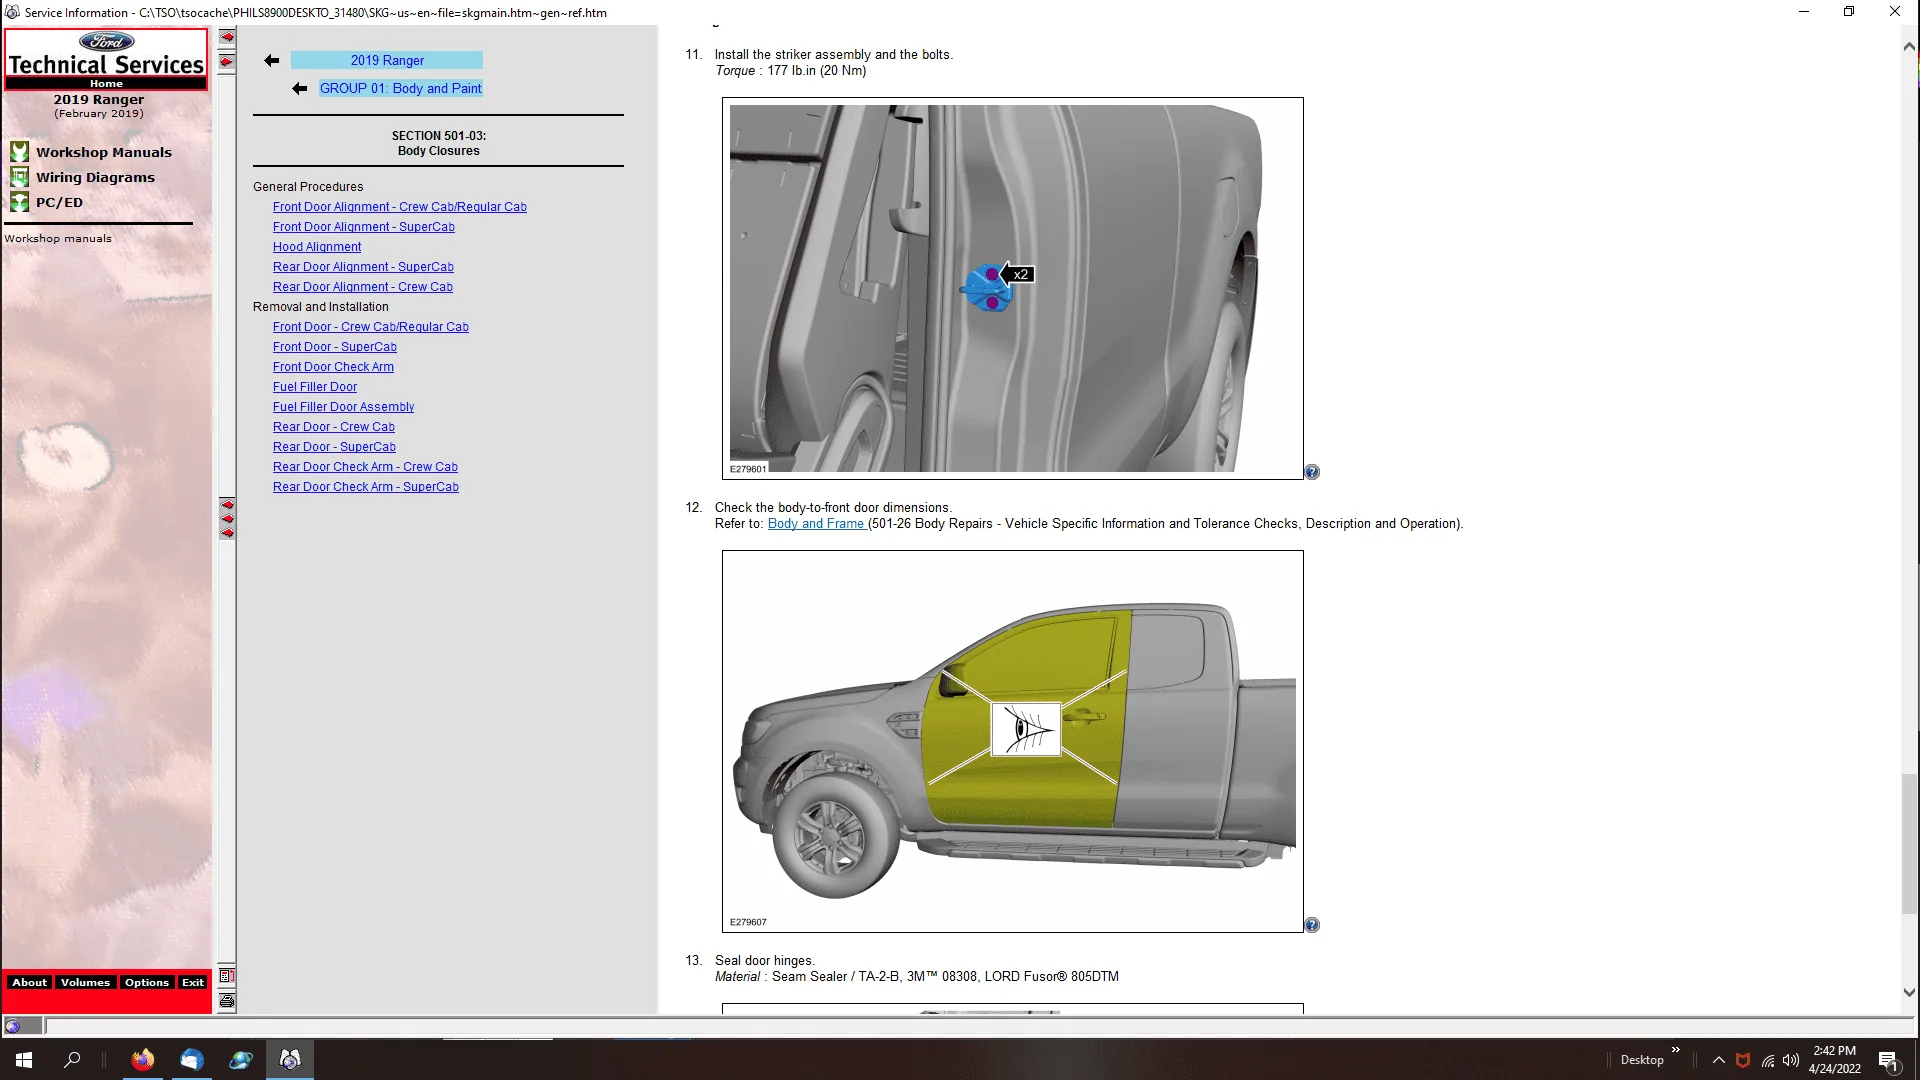Screen dimensions: 1920x1080
Task: Click the globe status icon at the bottom left
Action: coord(13,1026)
